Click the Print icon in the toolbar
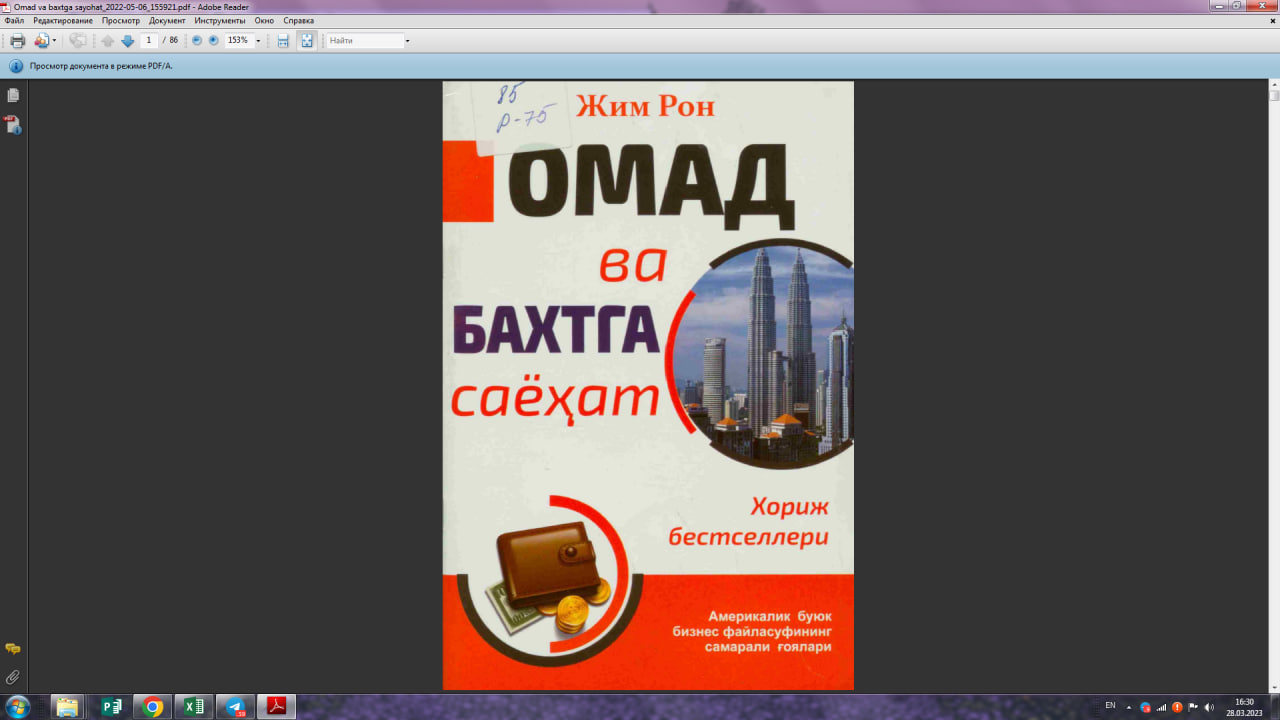Image resolution: width=1280 pixels, height=720 pixels. (17, 41)
